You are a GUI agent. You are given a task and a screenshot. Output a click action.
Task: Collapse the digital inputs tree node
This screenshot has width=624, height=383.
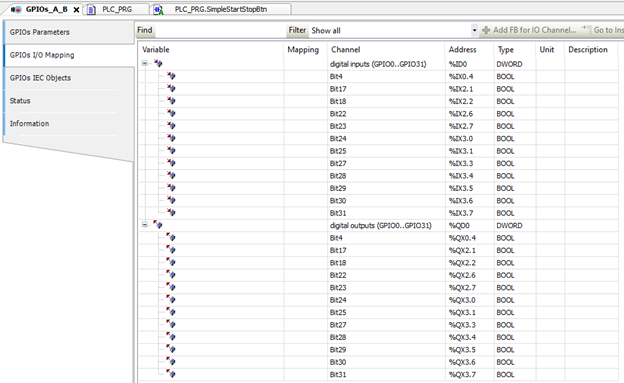click(x=145, y=63)
